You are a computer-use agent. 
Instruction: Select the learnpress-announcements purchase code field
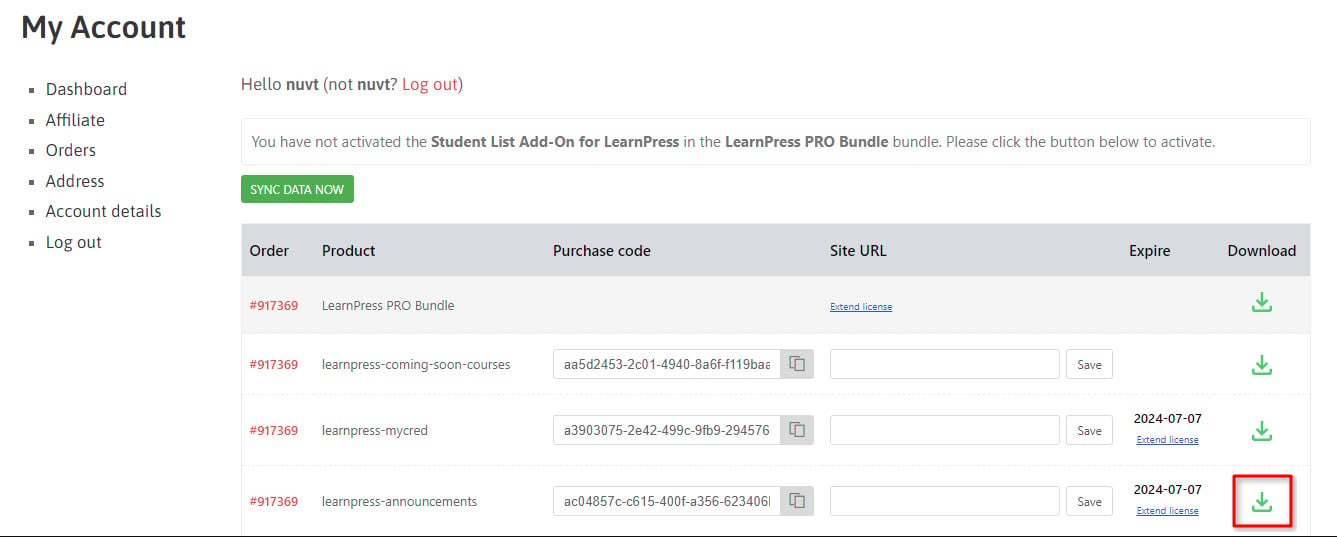pos(667,501)
